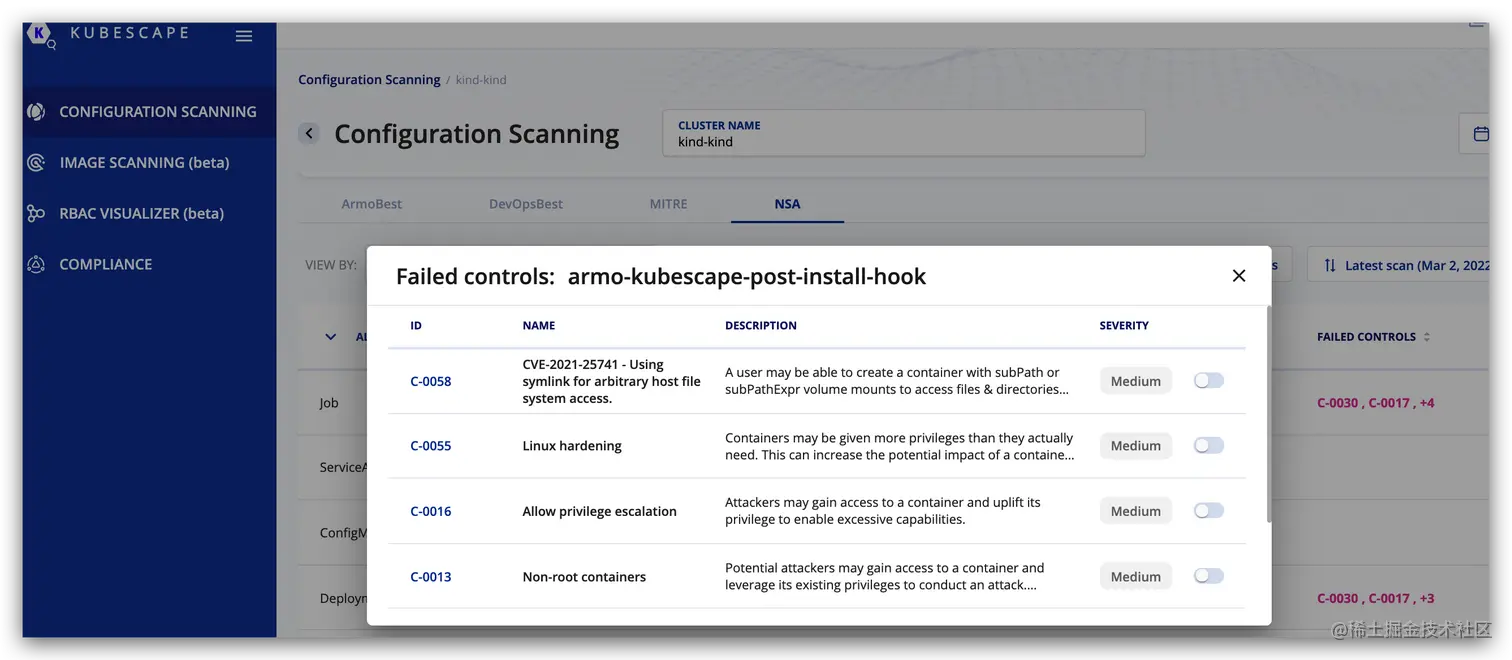Click the description of control C-0055
The width and height of the screenshot is (1512, 660).
(x=899, y=446)
